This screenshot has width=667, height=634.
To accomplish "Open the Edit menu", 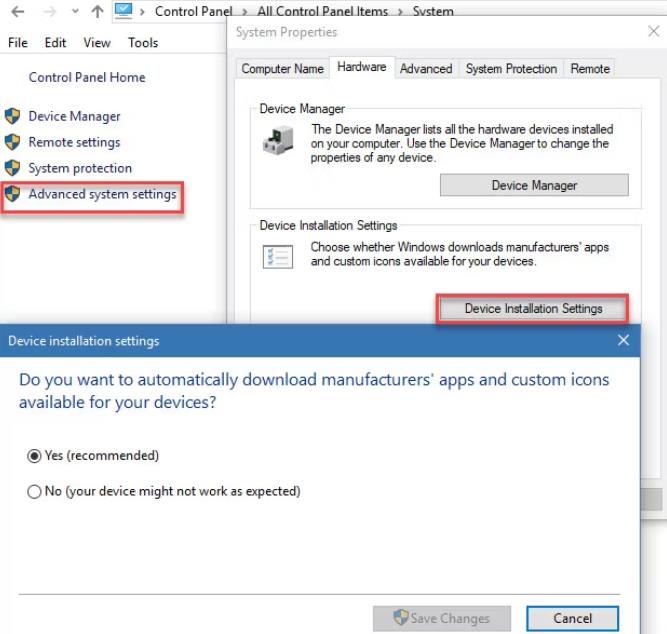I will pos(55,43).
